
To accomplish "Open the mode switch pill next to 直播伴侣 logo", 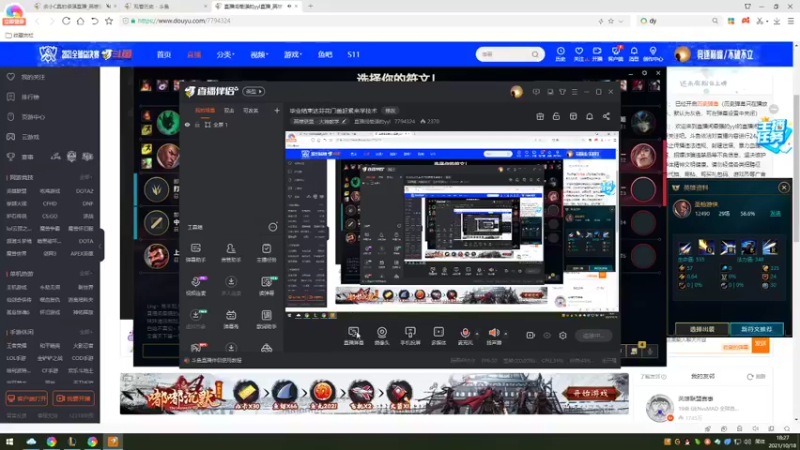I will [x=254, y=91].
